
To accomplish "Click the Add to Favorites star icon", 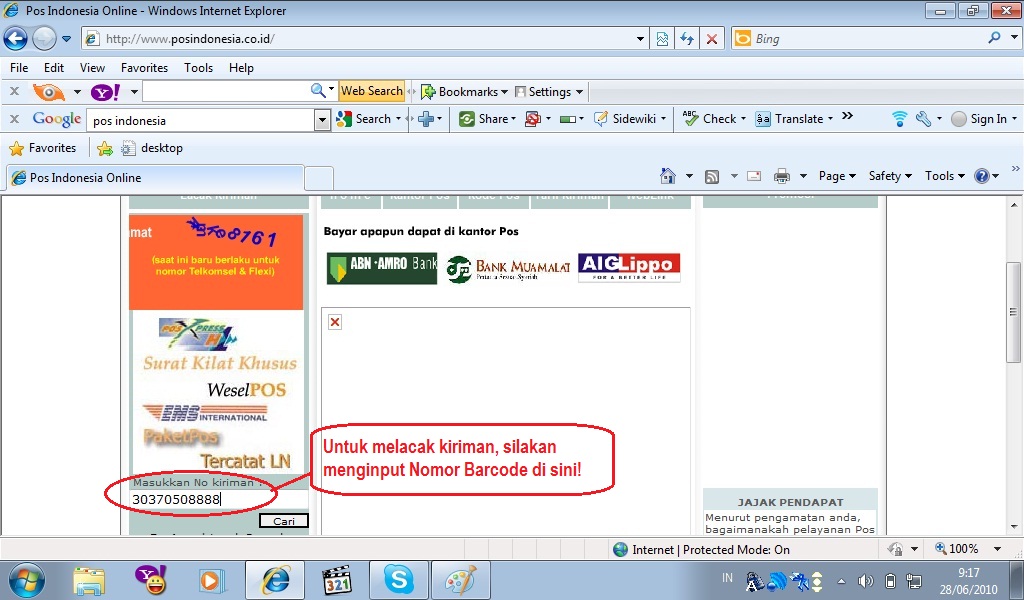I will tap(104, 149).
